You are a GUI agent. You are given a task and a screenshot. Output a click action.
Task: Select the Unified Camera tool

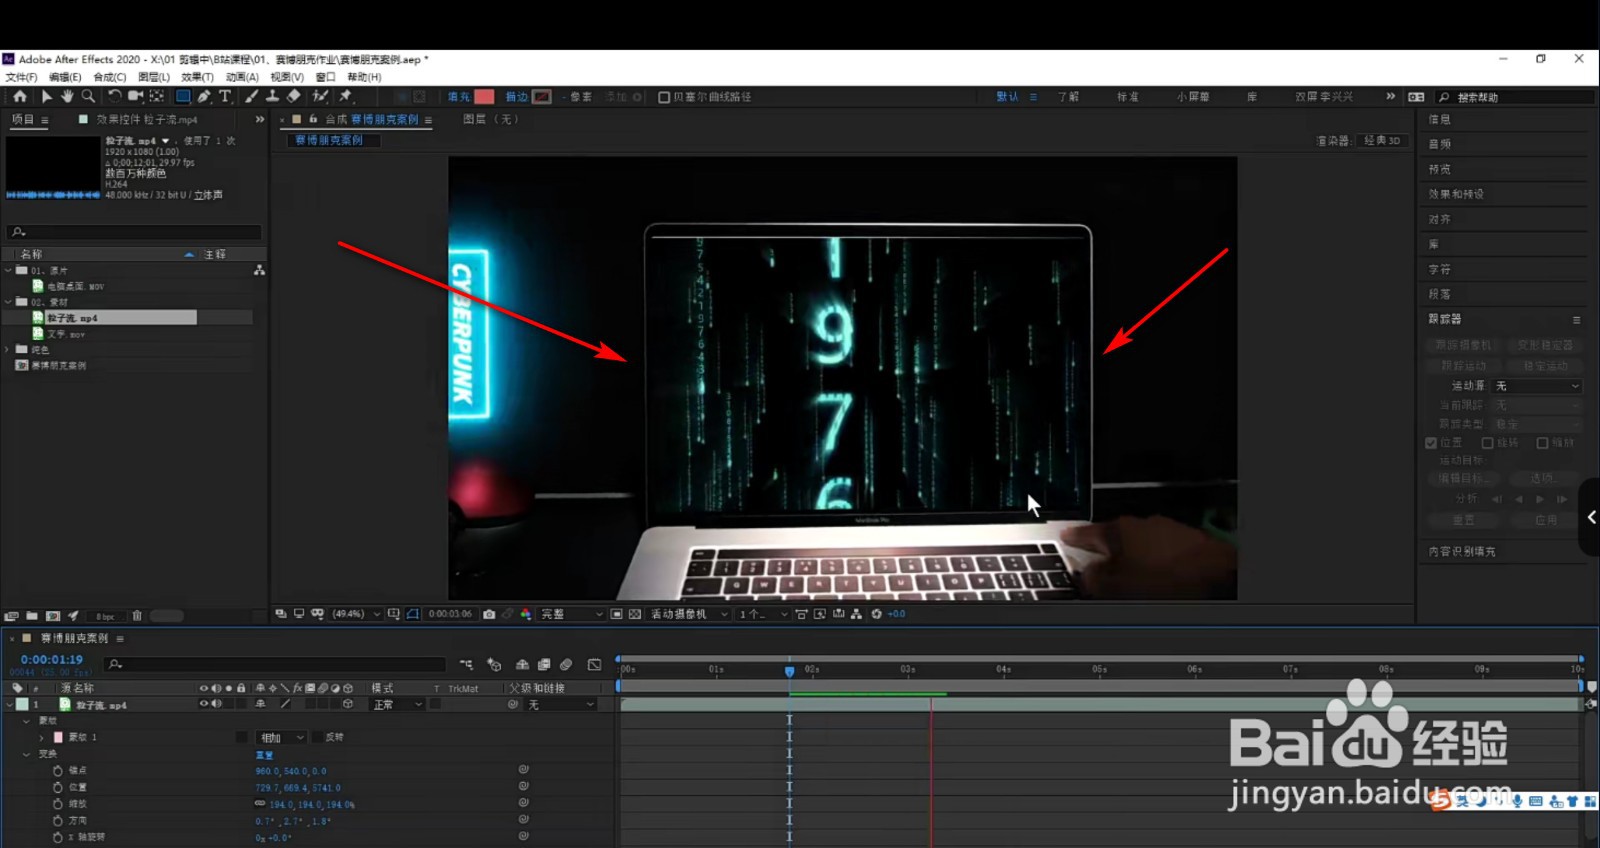tap(135, 96)
